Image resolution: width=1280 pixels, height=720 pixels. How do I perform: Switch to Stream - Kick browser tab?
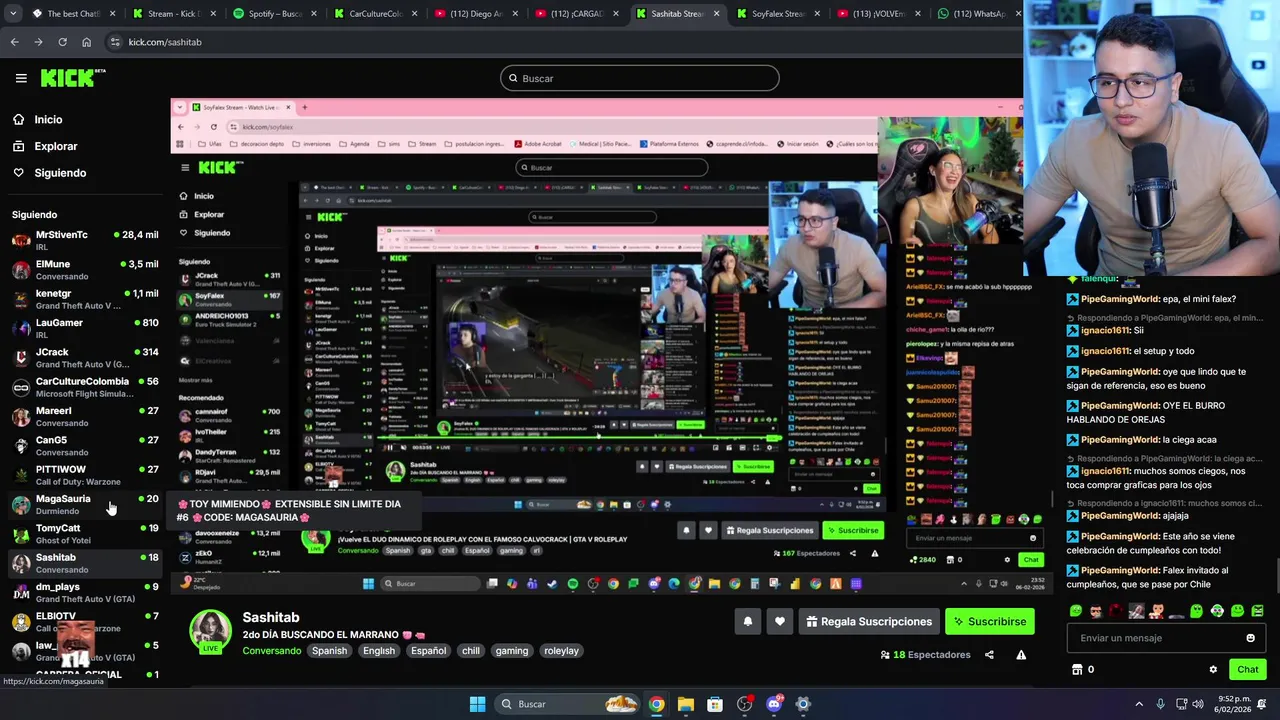[172, 14]
